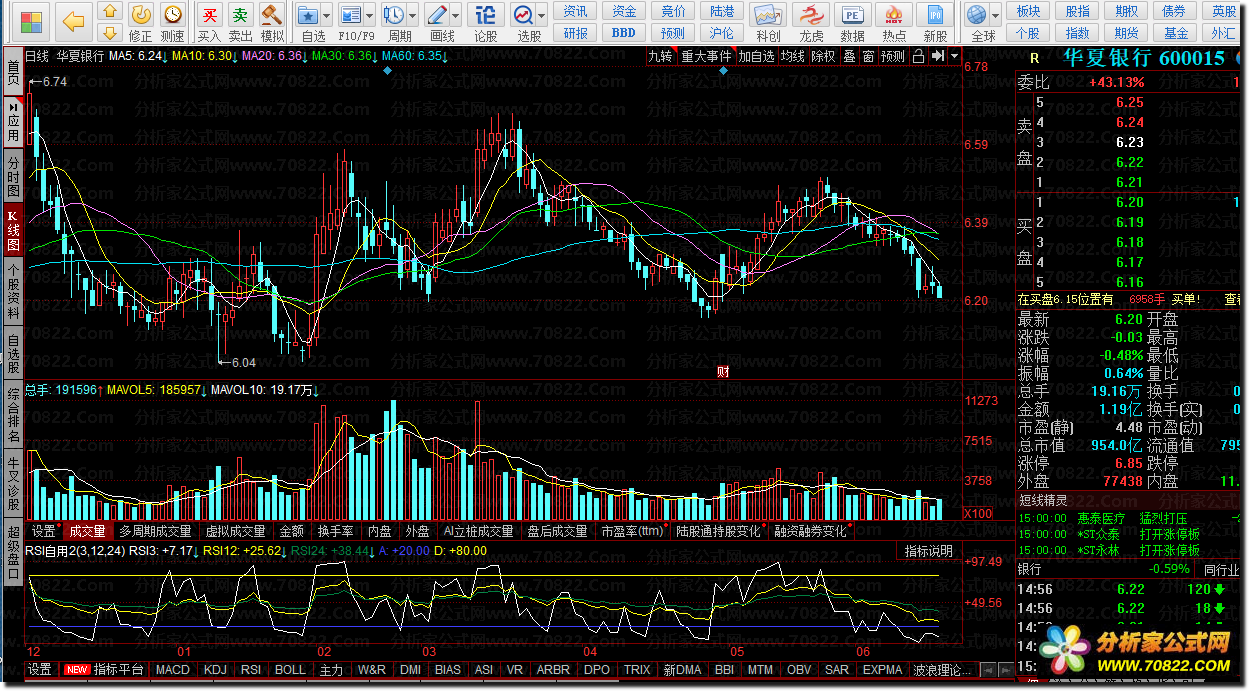Select the BOLL indicator tab
Image resolution: width=1250 pixels, height=691 pixels.
(x=290, y=670)
